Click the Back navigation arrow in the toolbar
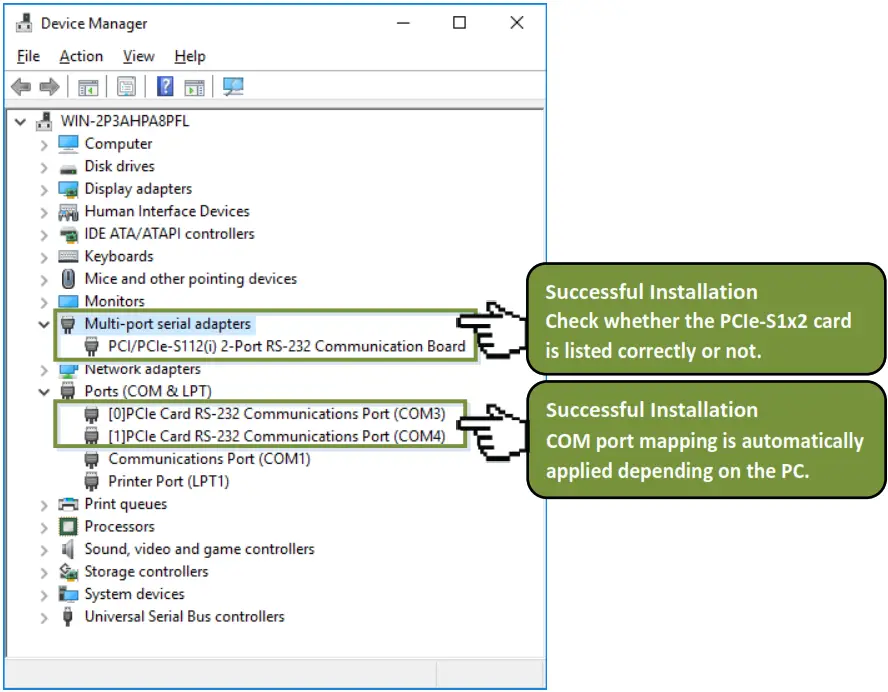This screenshot has height=692, width=888. click(x=20, y=87)
